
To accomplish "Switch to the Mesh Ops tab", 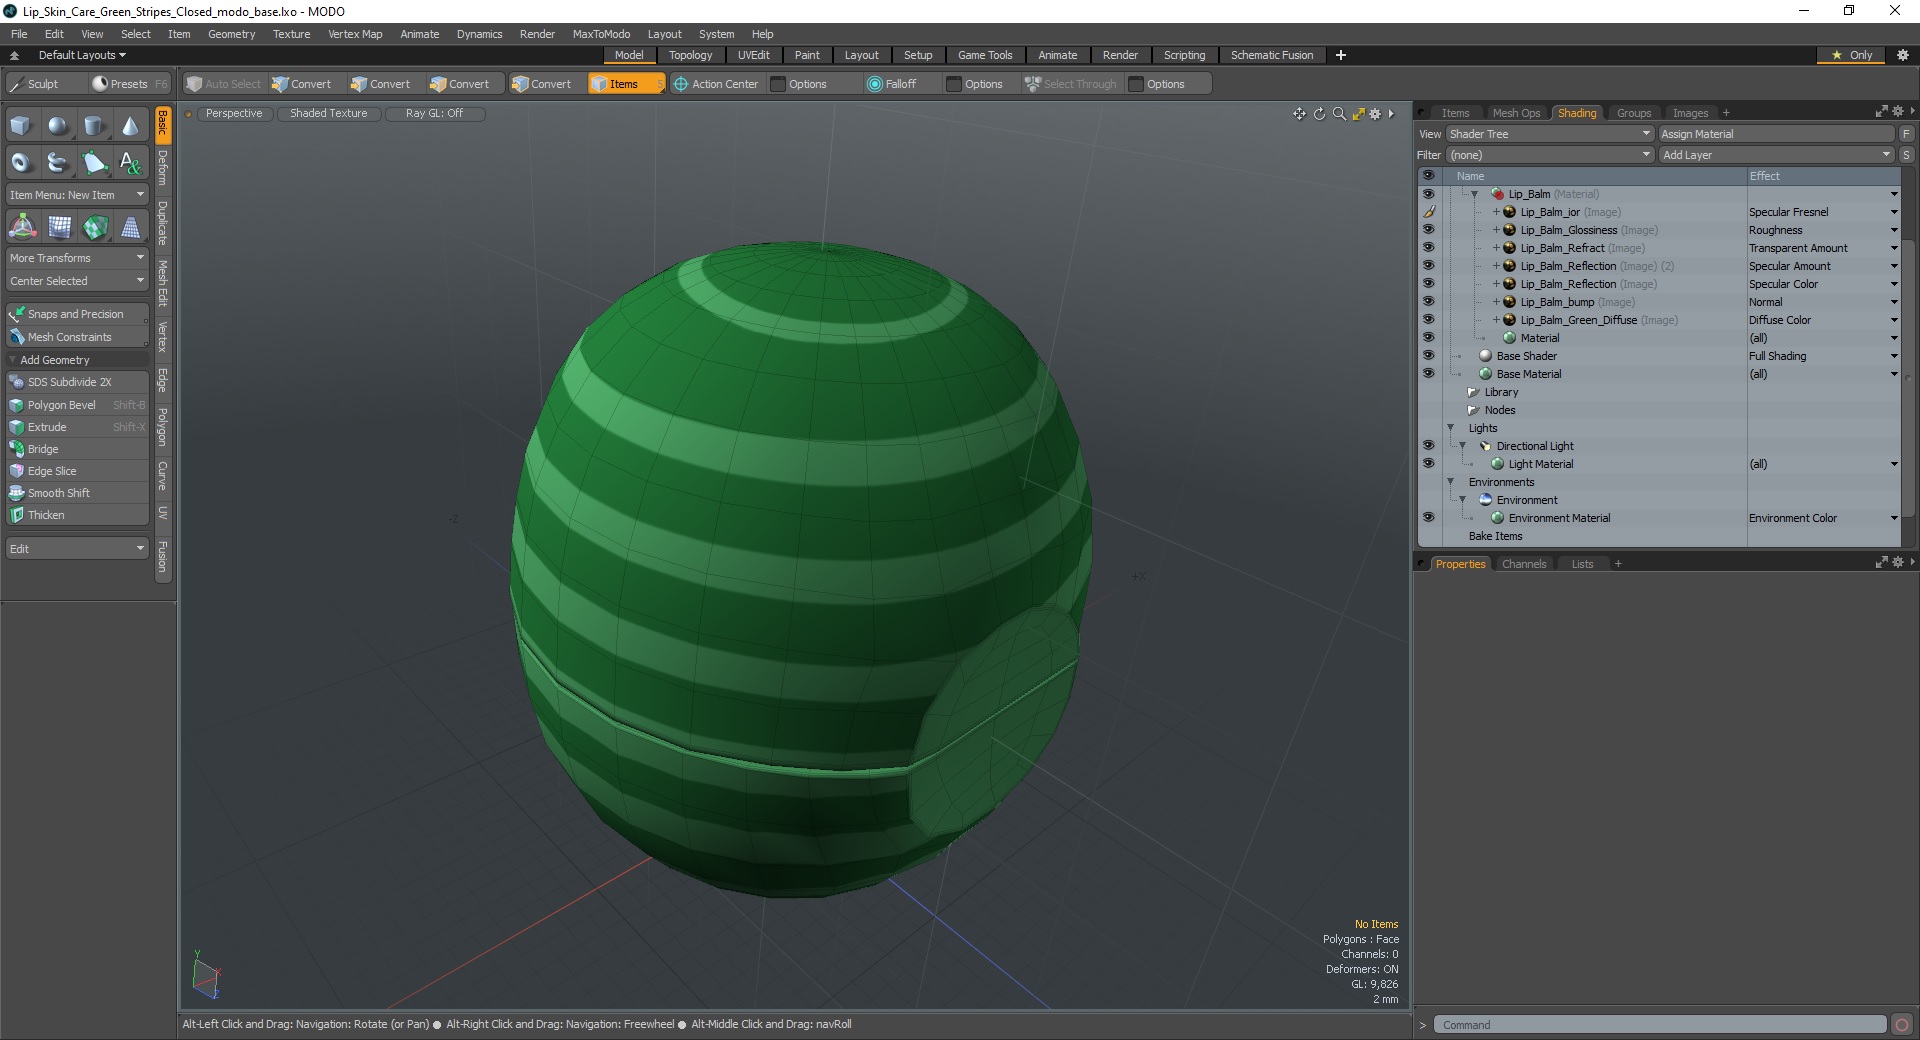I will coord(1516,113).
